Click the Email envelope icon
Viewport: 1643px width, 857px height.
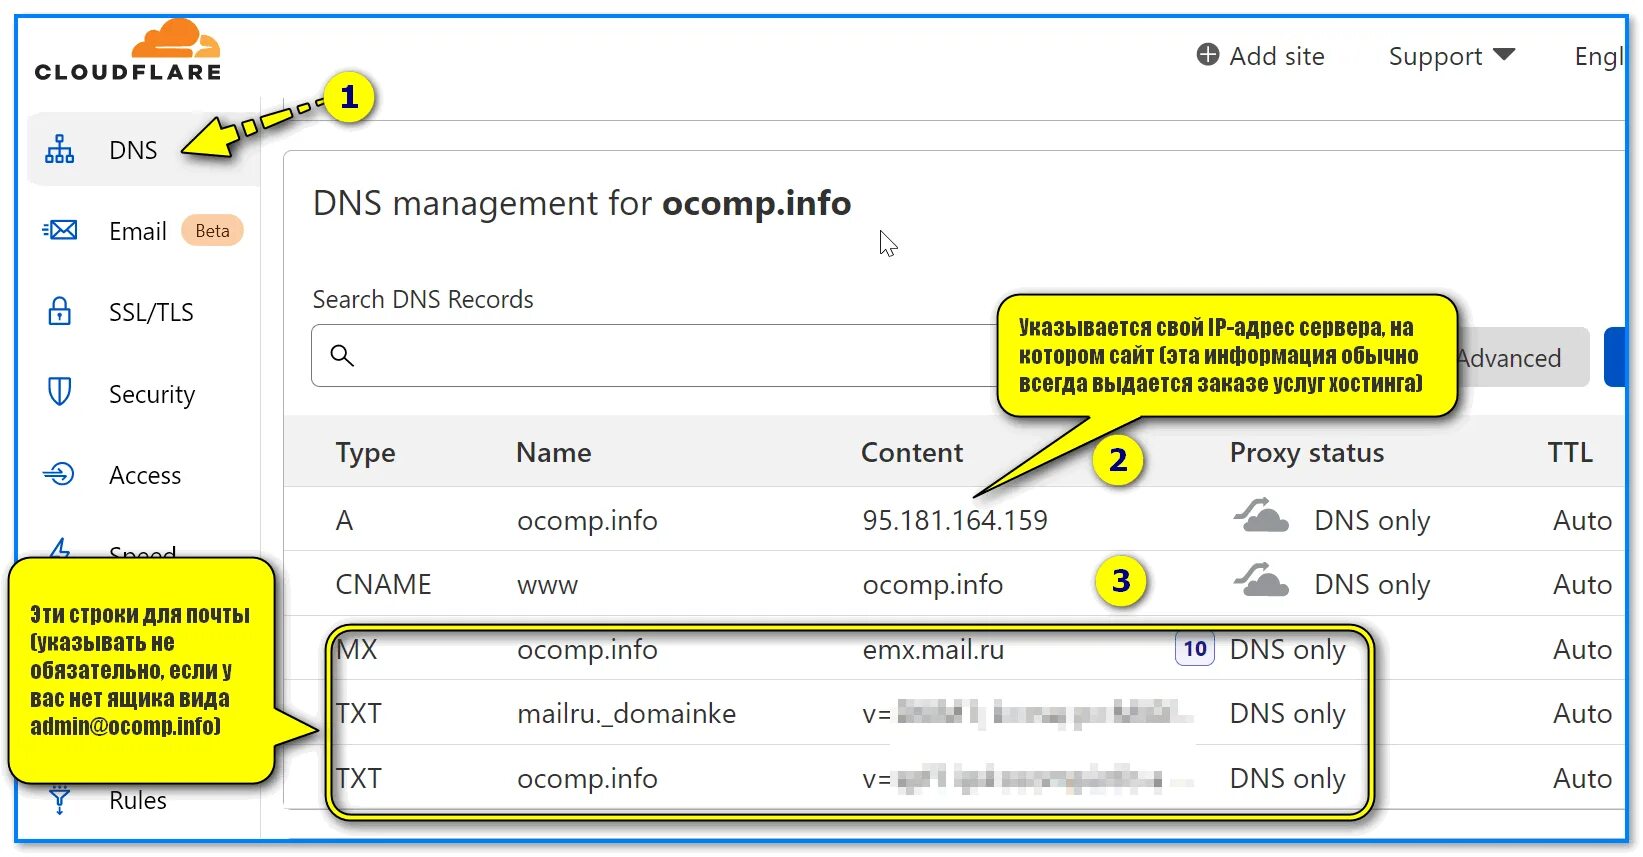60,230
